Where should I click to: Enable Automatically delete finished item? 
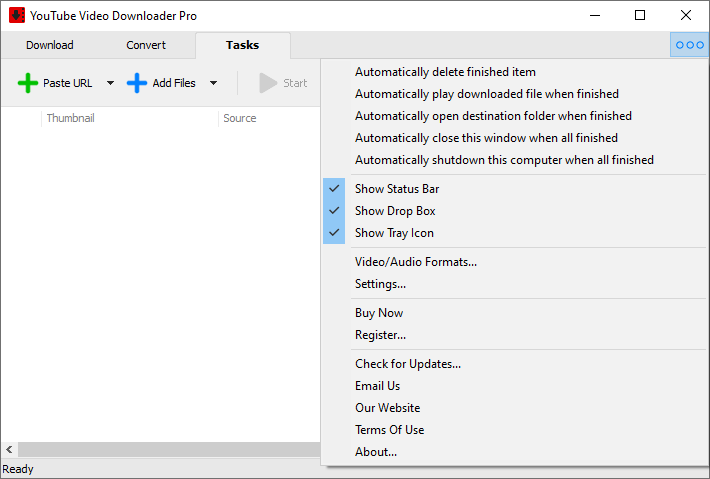click(x=514, y=72)
